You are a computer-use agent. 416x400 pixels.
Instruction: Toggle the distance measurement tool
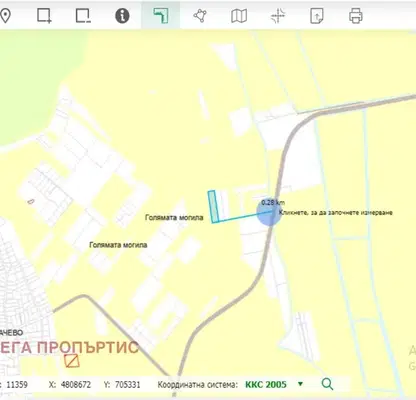point(161,16)
